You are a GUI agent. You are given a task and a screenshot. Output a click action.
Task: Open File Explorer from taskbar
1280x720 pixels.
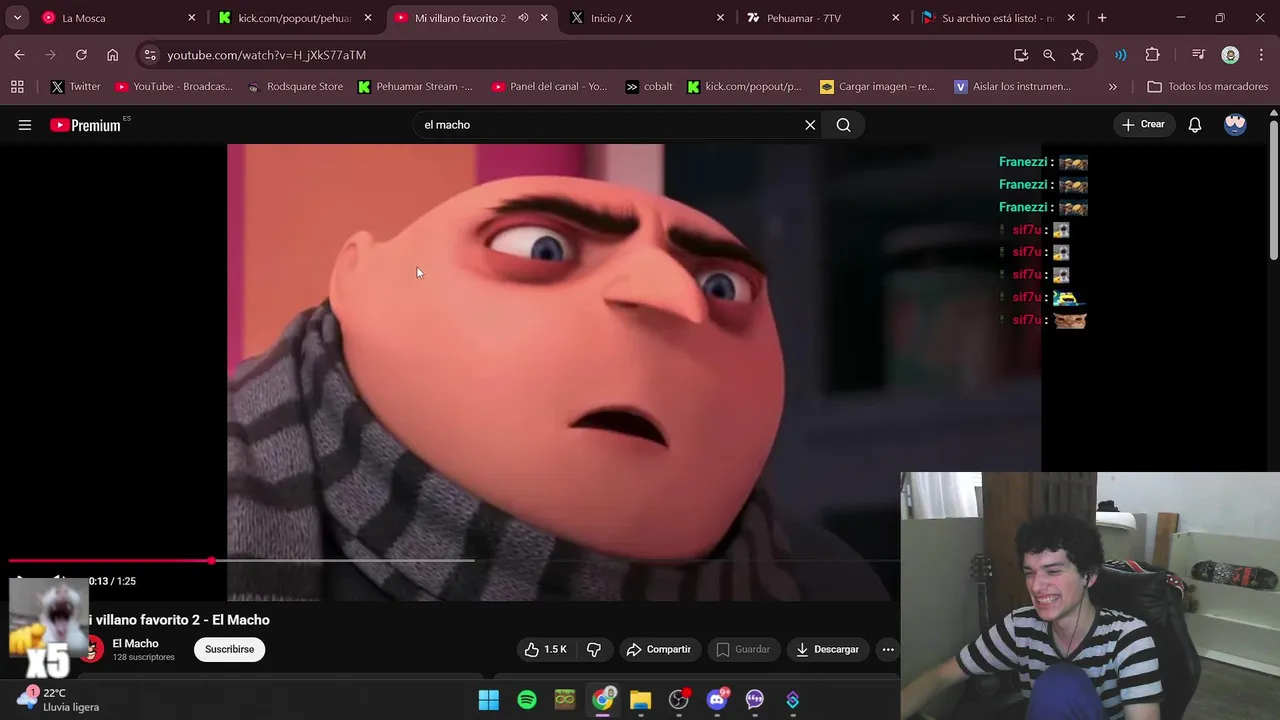point(641,700)
